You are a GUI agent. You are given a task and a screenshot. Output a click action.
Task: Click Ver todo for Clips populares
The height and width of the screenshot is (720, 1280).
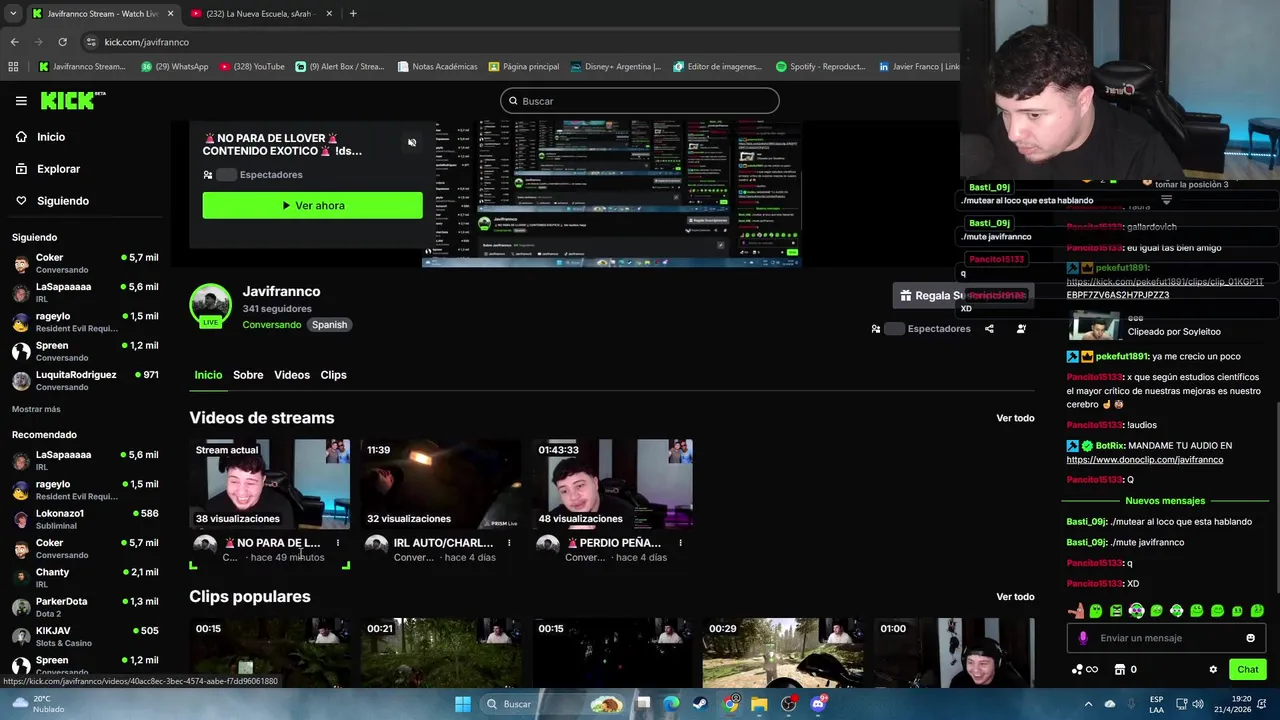click(x=1015, y=597)
